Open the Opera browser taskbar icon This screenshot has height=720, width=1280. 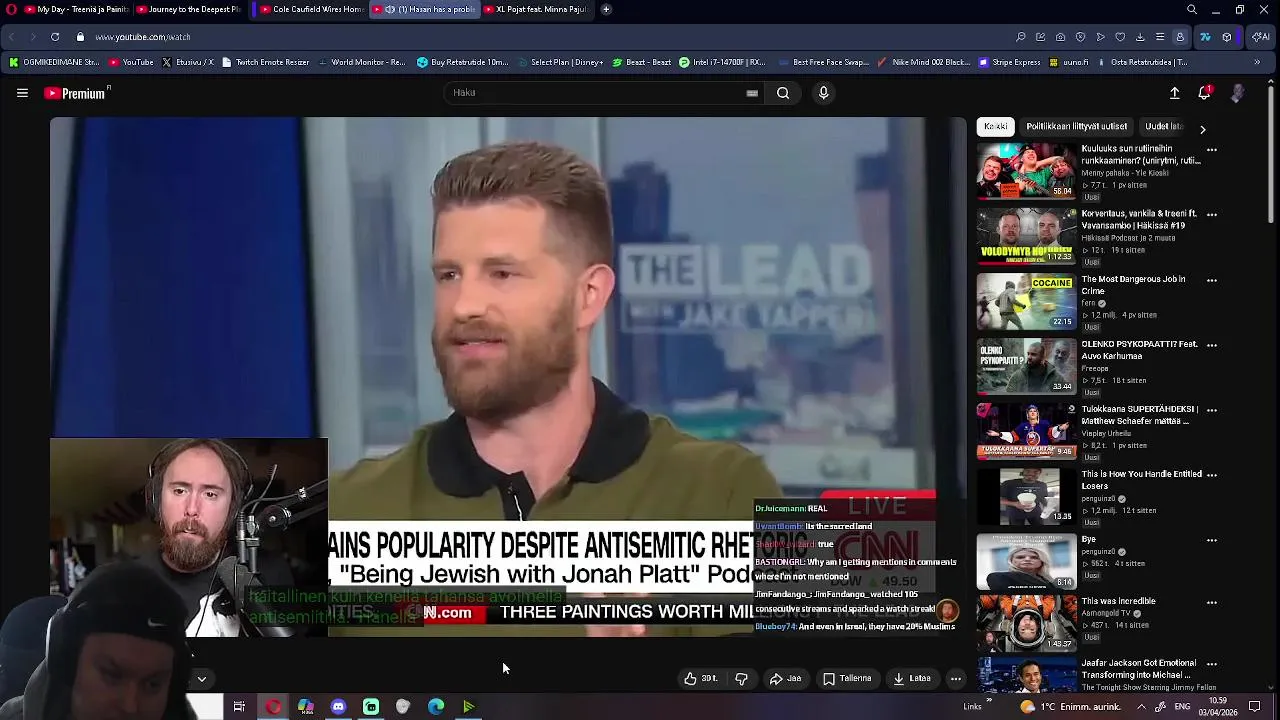[273, 707]
